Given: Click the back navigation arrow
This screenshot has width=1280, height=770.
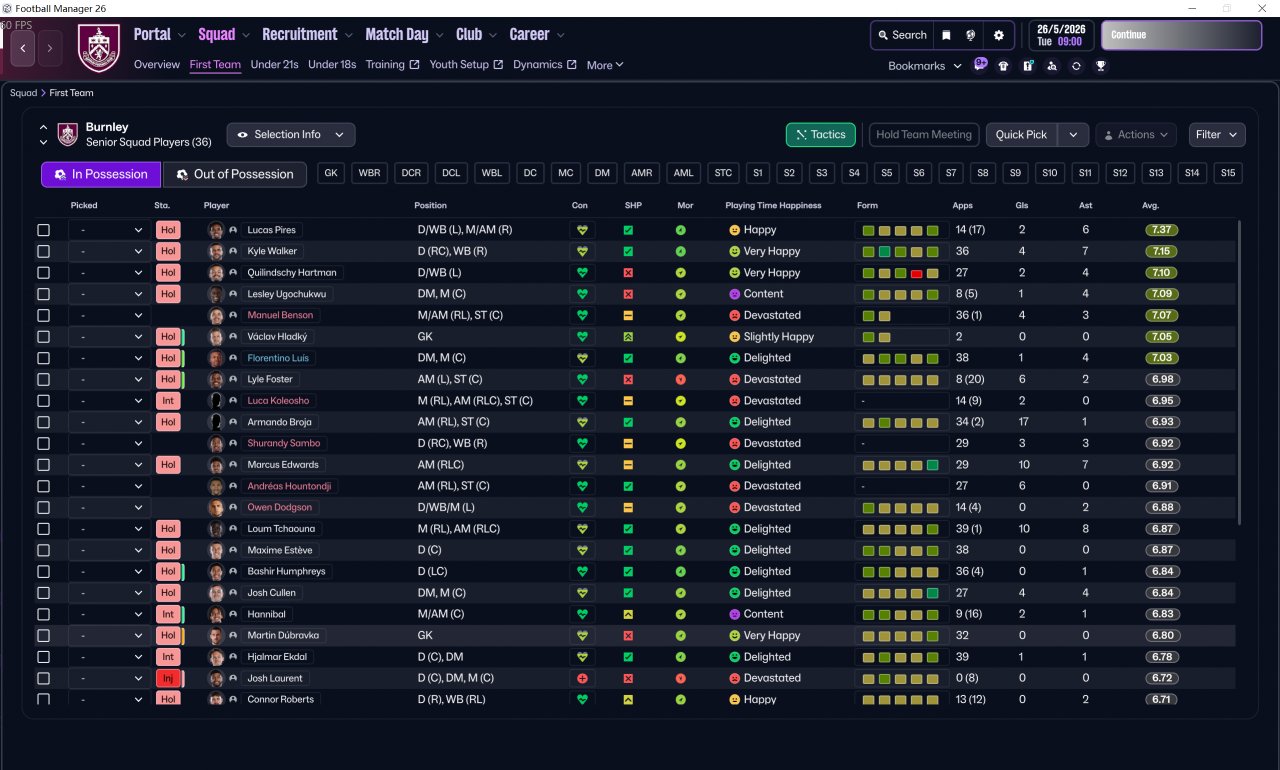Looking at the screenshot, I should click(22, 47).
